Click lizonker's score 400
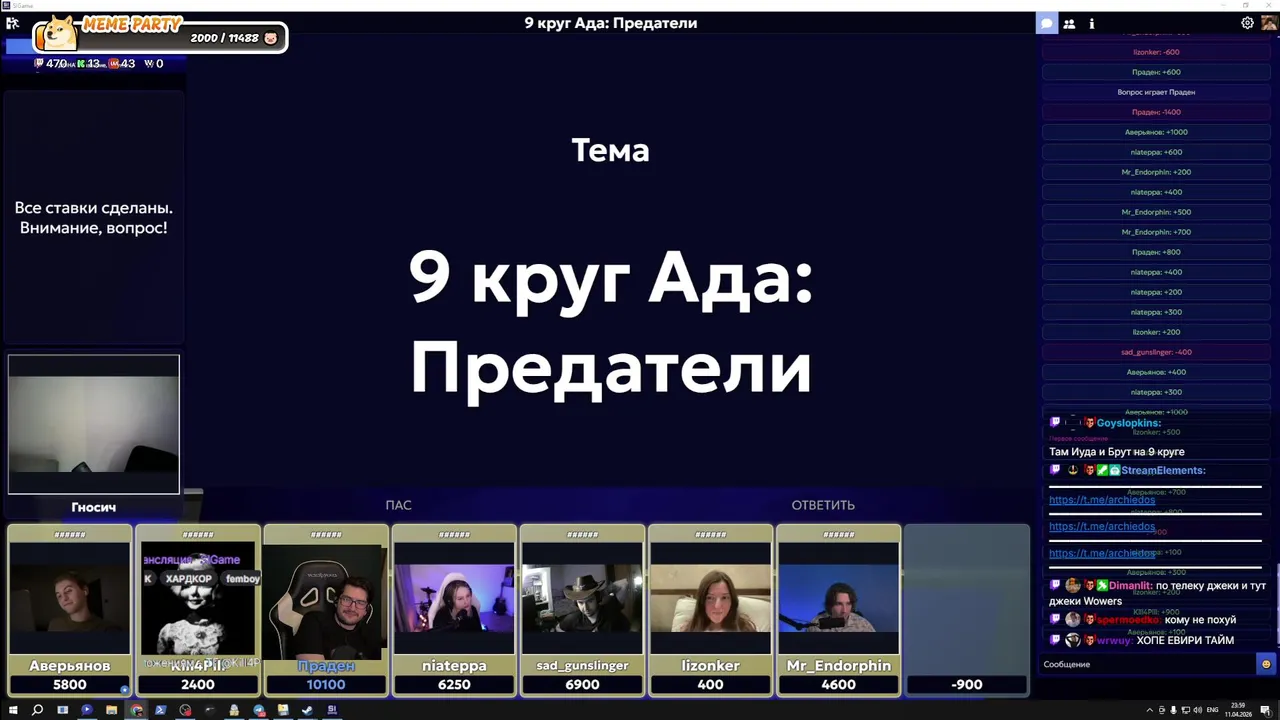 [710, 685]
